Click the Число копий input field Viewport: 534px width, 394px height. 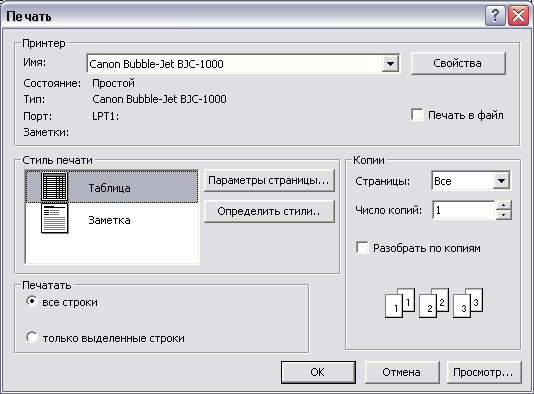pos(464,210)
